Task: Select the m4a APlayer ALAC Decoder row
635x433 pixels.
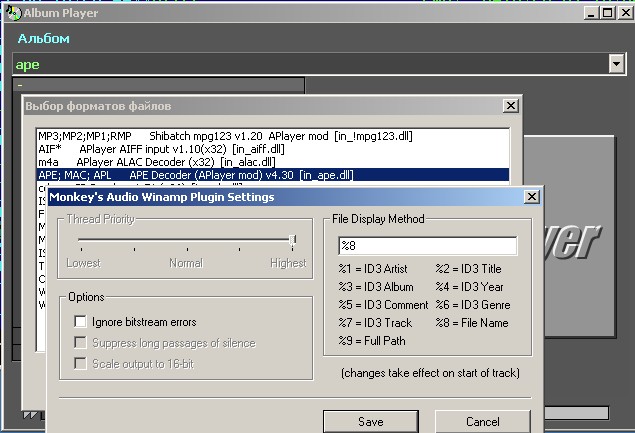Action: tap(273, 162)
